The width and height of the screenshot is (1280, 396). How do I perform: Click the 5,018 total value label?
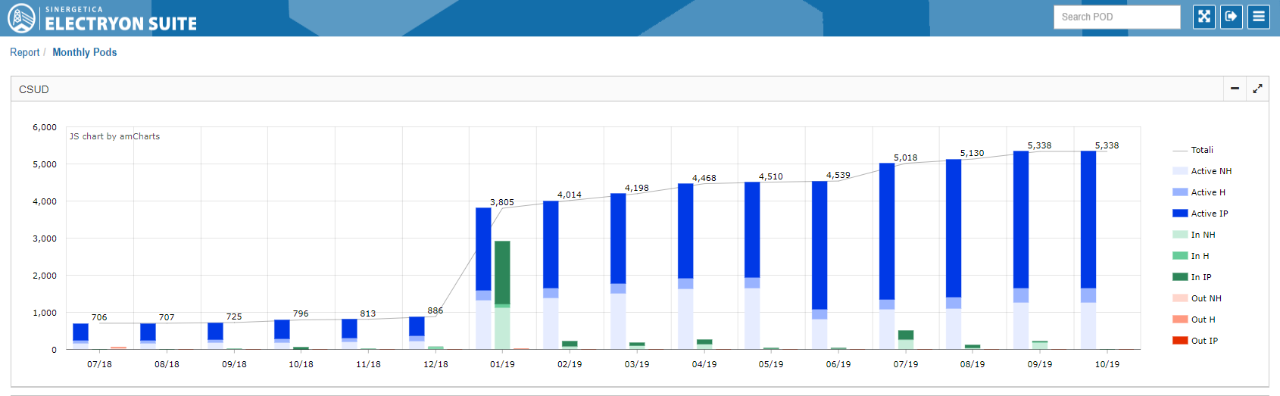click(x=906, y=157)
